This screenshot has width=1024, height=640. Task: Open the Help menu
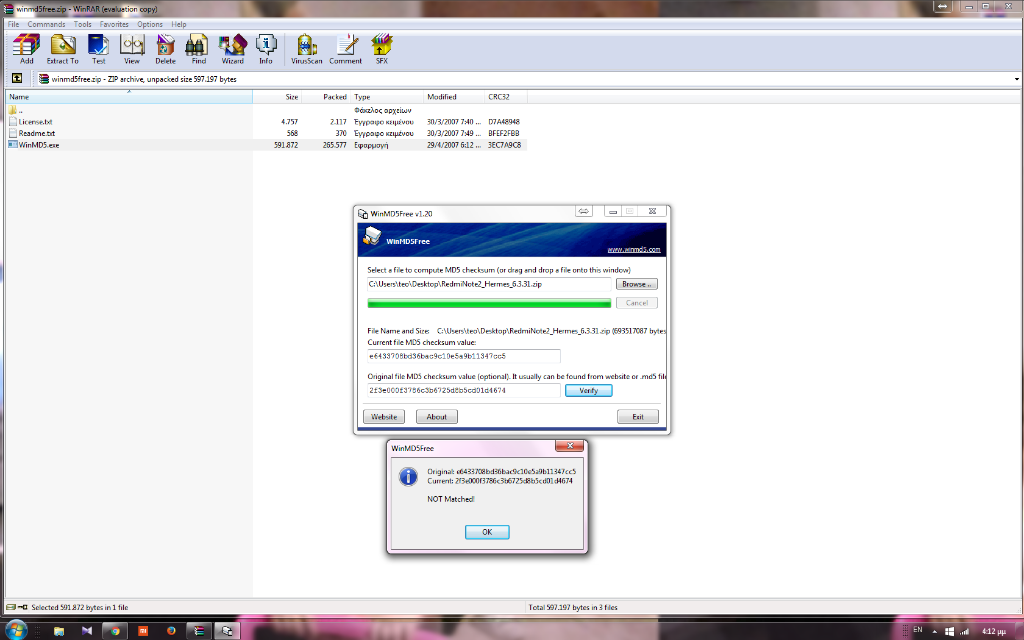click(179, 24)
